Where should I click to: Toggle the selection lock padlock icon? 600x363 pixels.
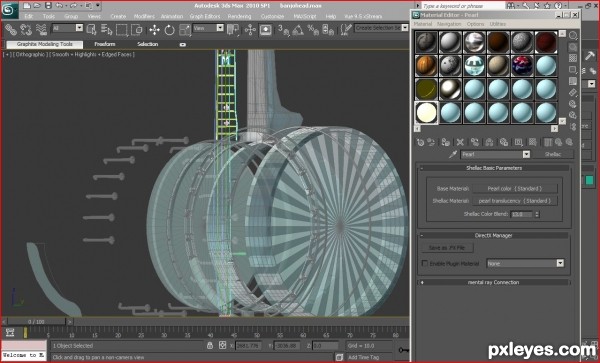(x=210, y=345)
